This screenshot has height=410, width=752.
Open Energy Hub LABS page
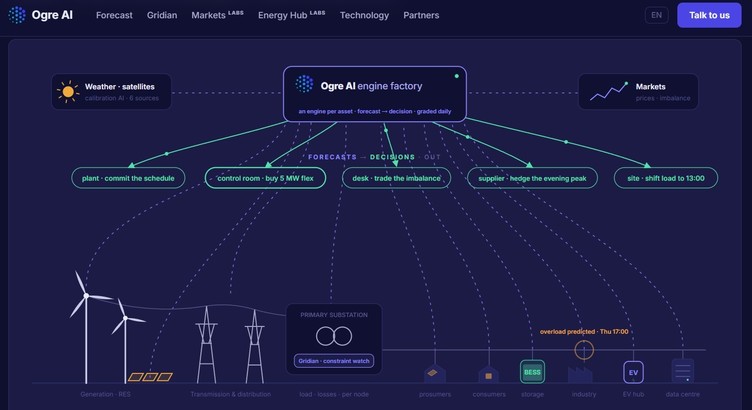(292, 15)
